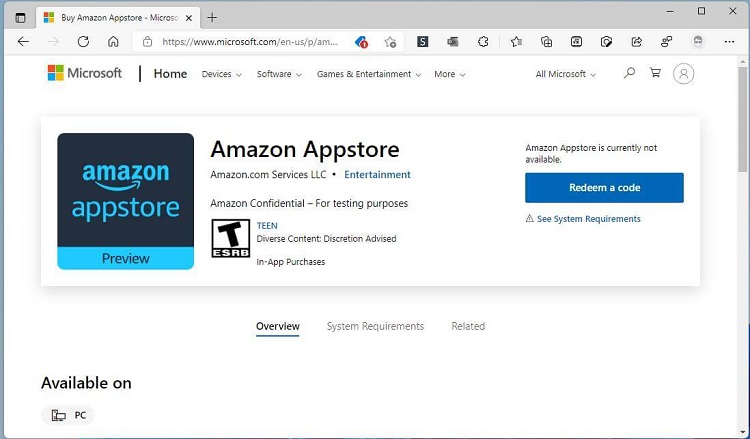Click the PC availability badge
This screenshot has height=439, width=750.
coord(68,415)
